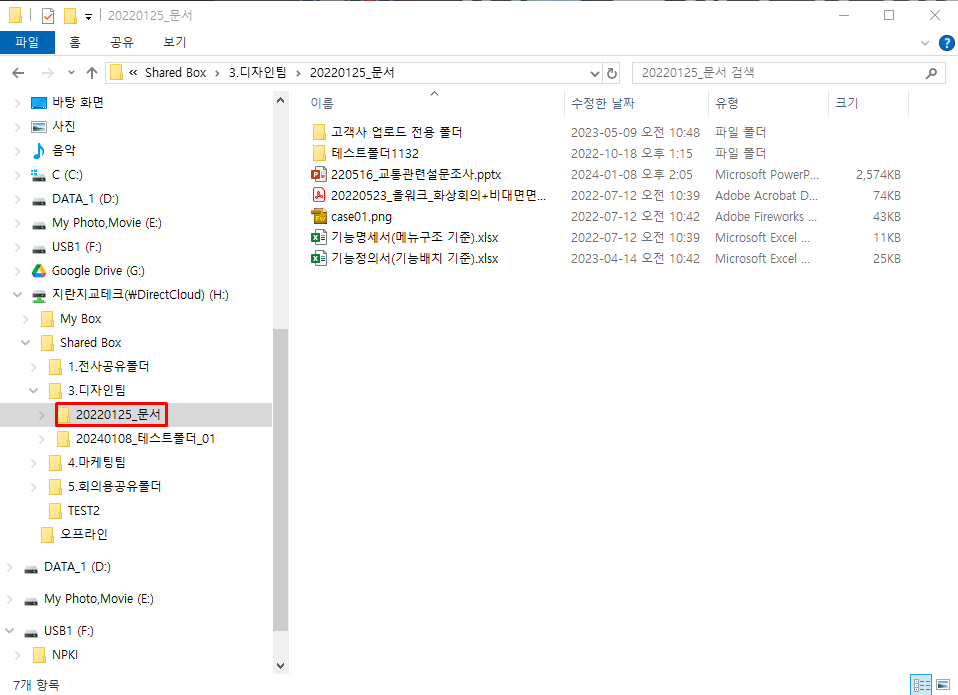Screen dimensions: 958x695
Task: Click the Excel icon of 기능명세서(메뉴구조 기준).xlsx
Action: click(x=319, y=237)
